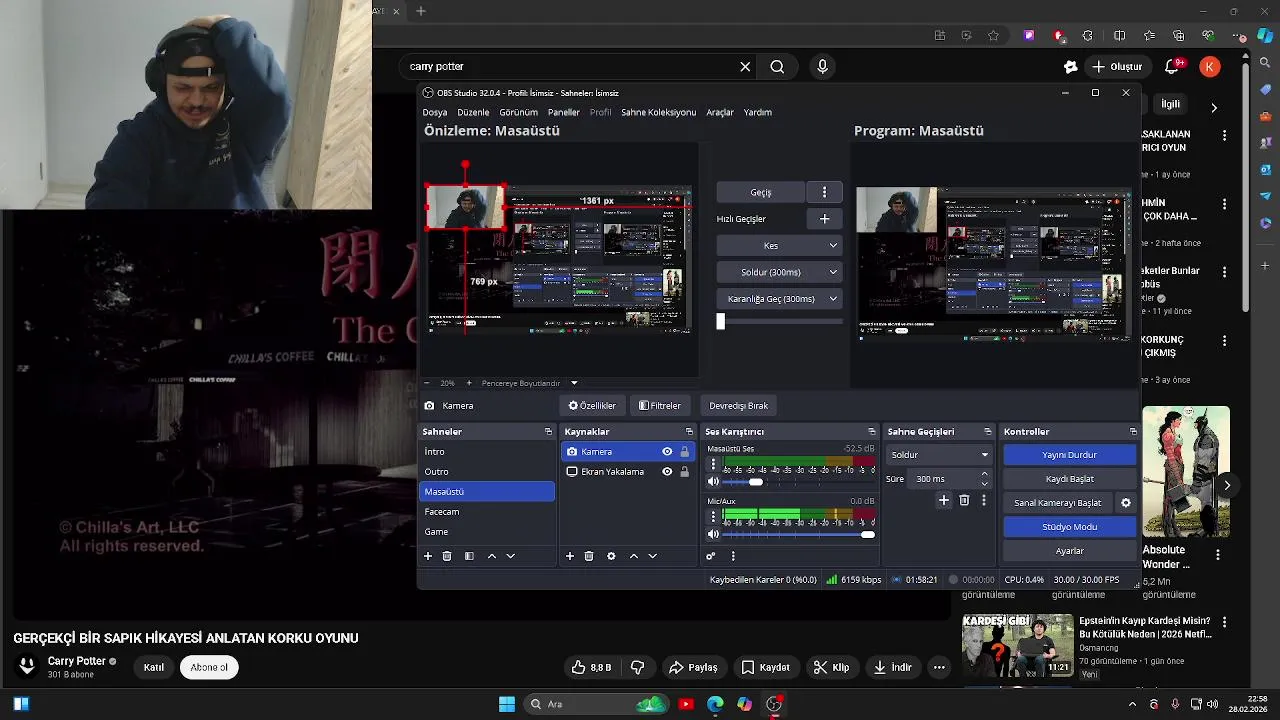The height and width of the screenshot is (720, 1280).
Task: Undock the Ses Karıştırıcı panel
Action: click(x=872, y=432)
